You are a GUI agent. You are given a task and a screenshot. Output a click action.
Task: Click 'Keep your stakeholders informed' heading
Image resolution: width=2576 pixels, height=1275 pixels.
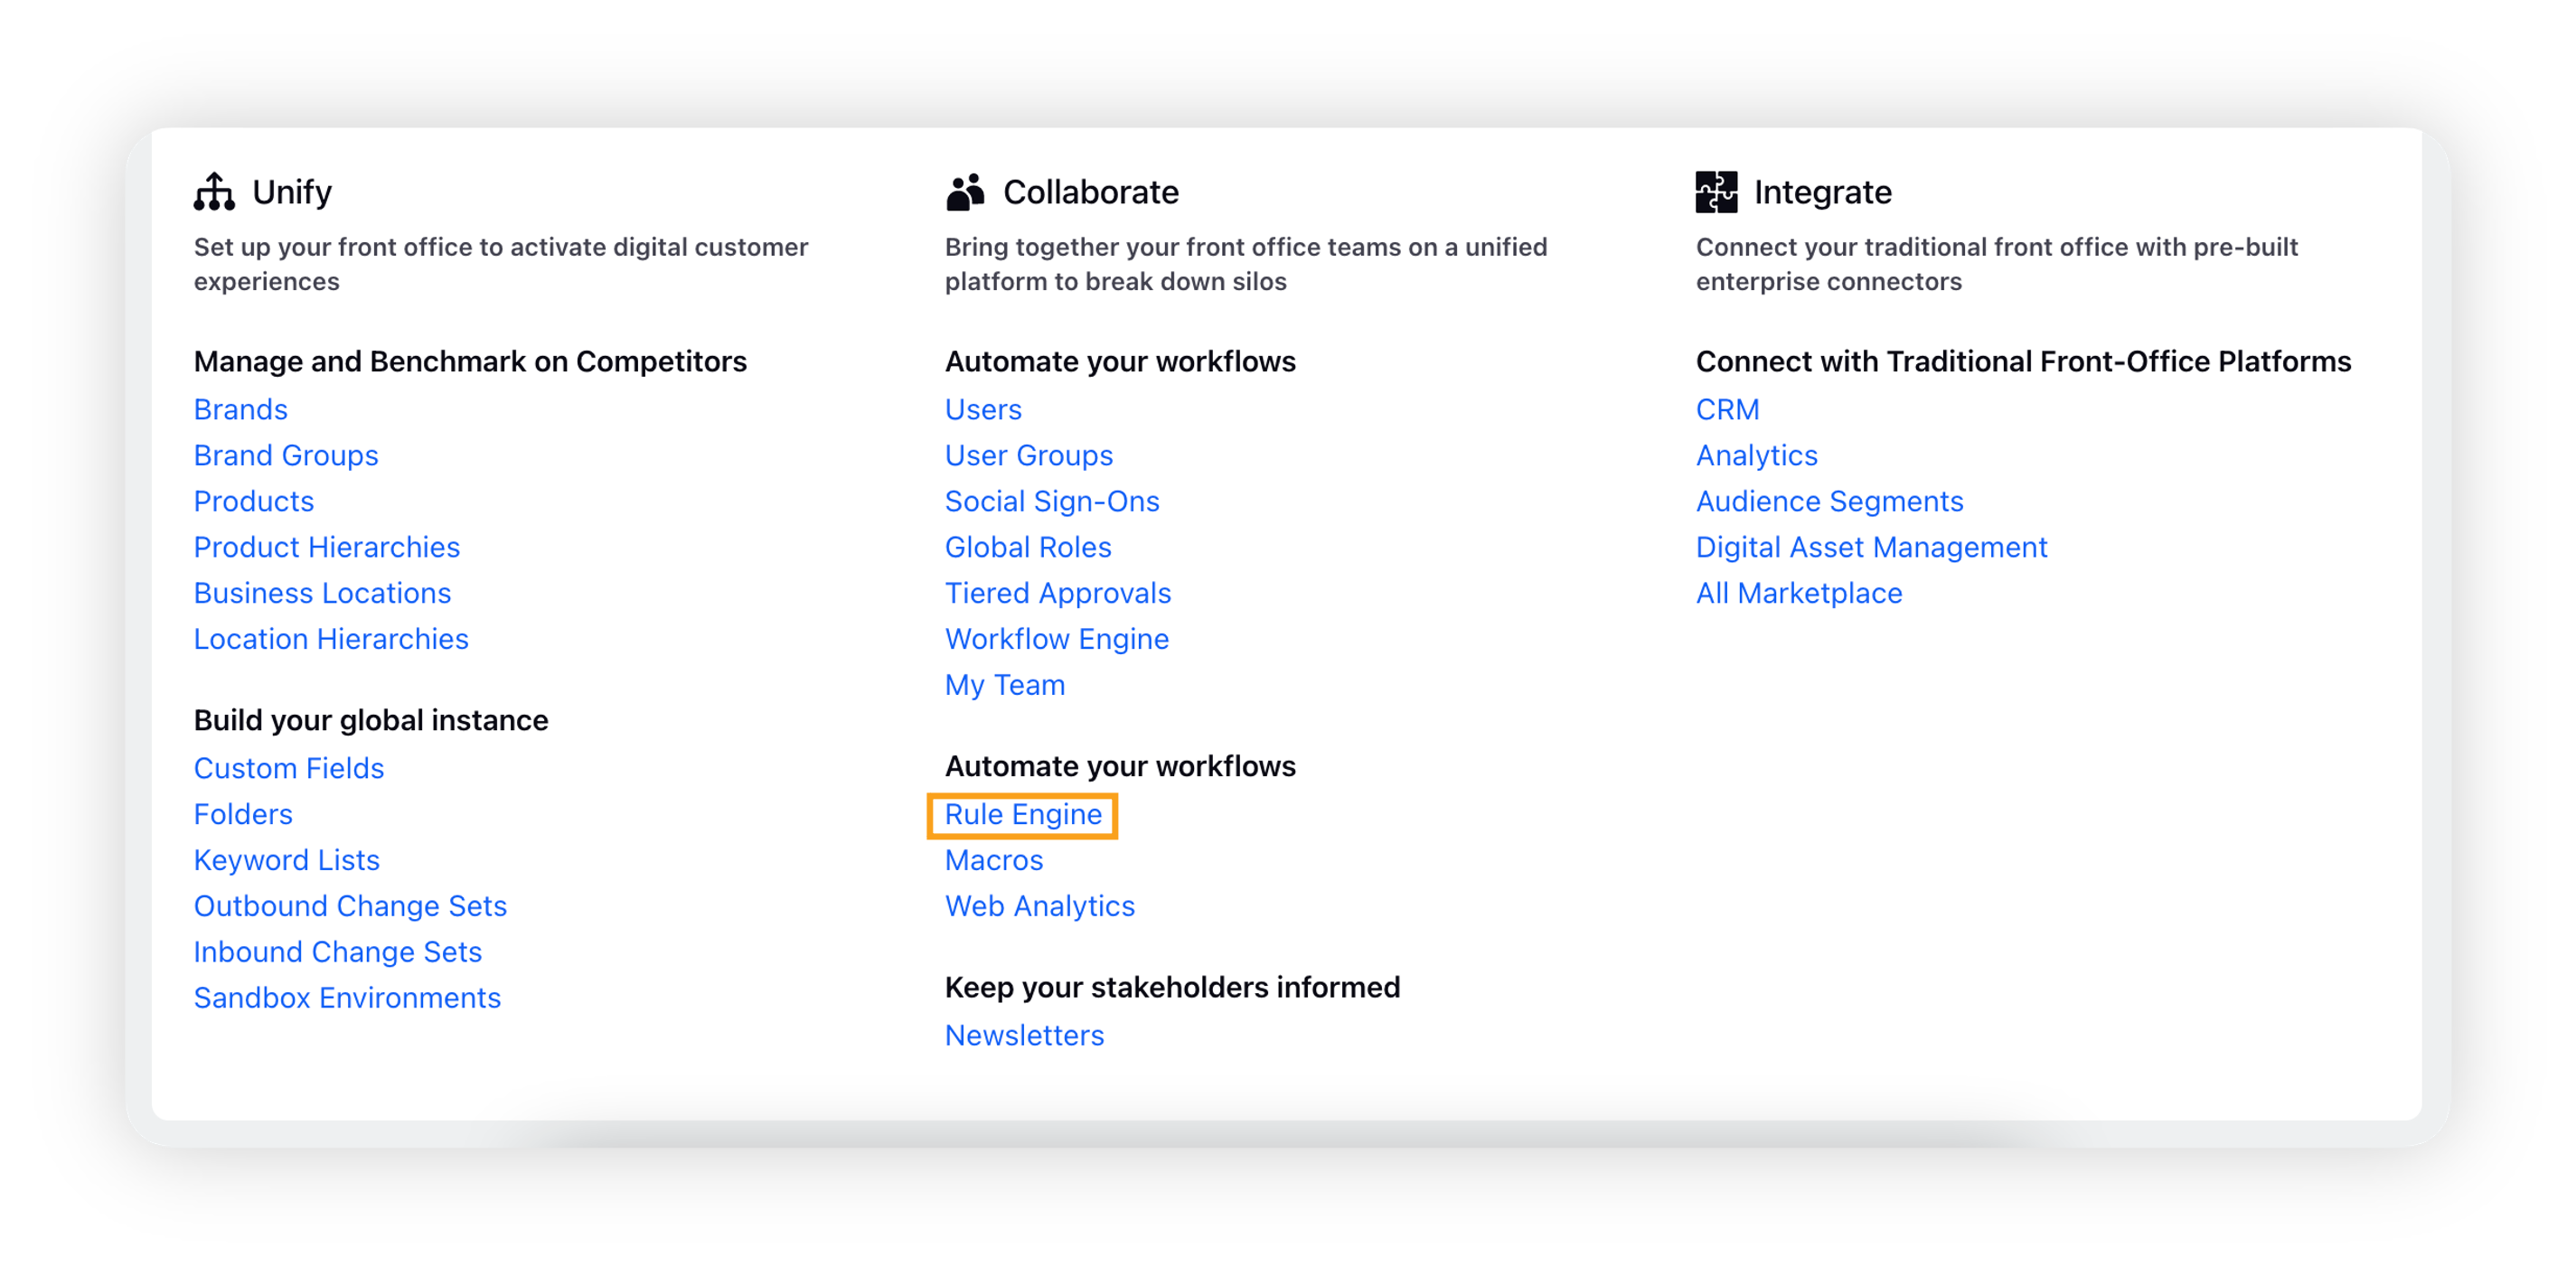coord(1172,987)
